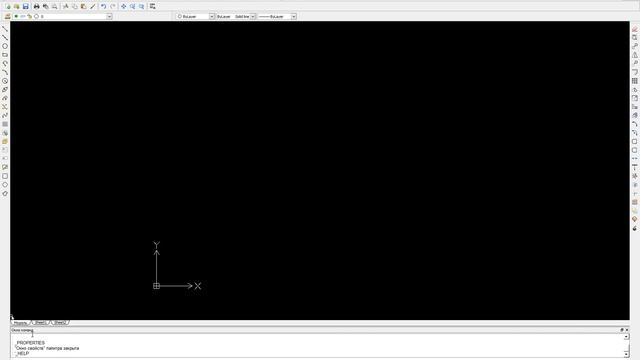Select the hatch fill tool in draw toolbar
Image resolution: width=640 pixels, height=360 pixels.
tap(5, 124)
